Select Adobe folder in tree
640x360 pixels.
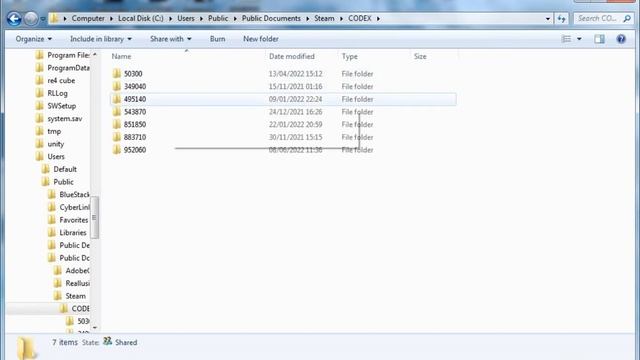(x=71, y=270)
